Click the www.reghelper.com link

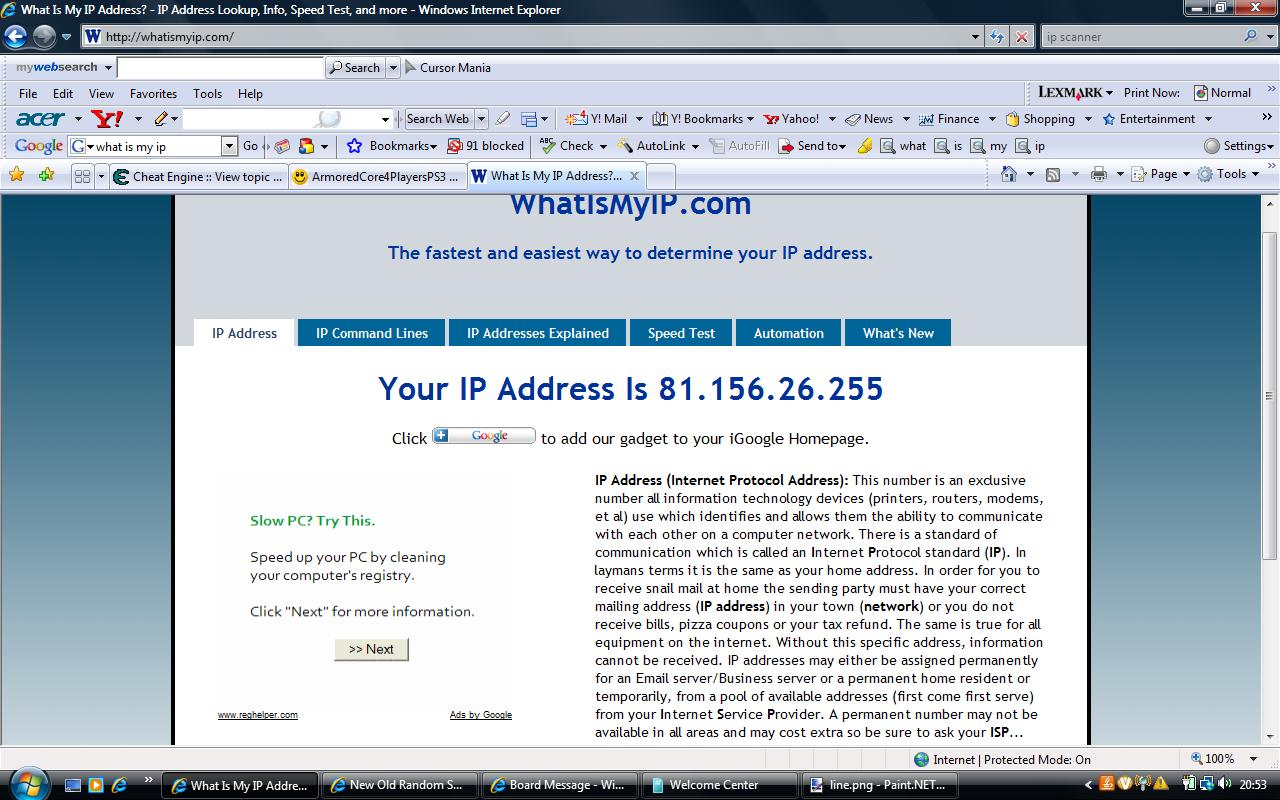[x=258, y=715]
